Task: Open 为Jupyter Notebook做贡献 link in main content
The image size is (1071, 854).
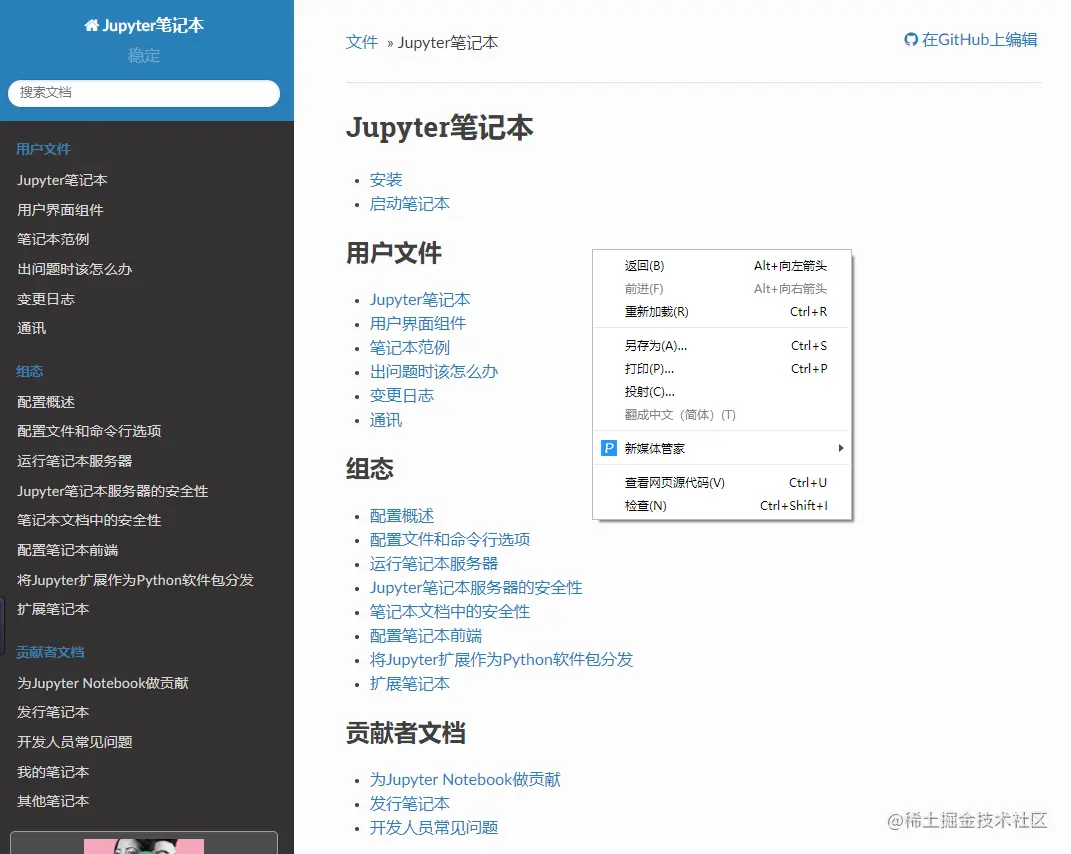Action: tap(465, 780)
